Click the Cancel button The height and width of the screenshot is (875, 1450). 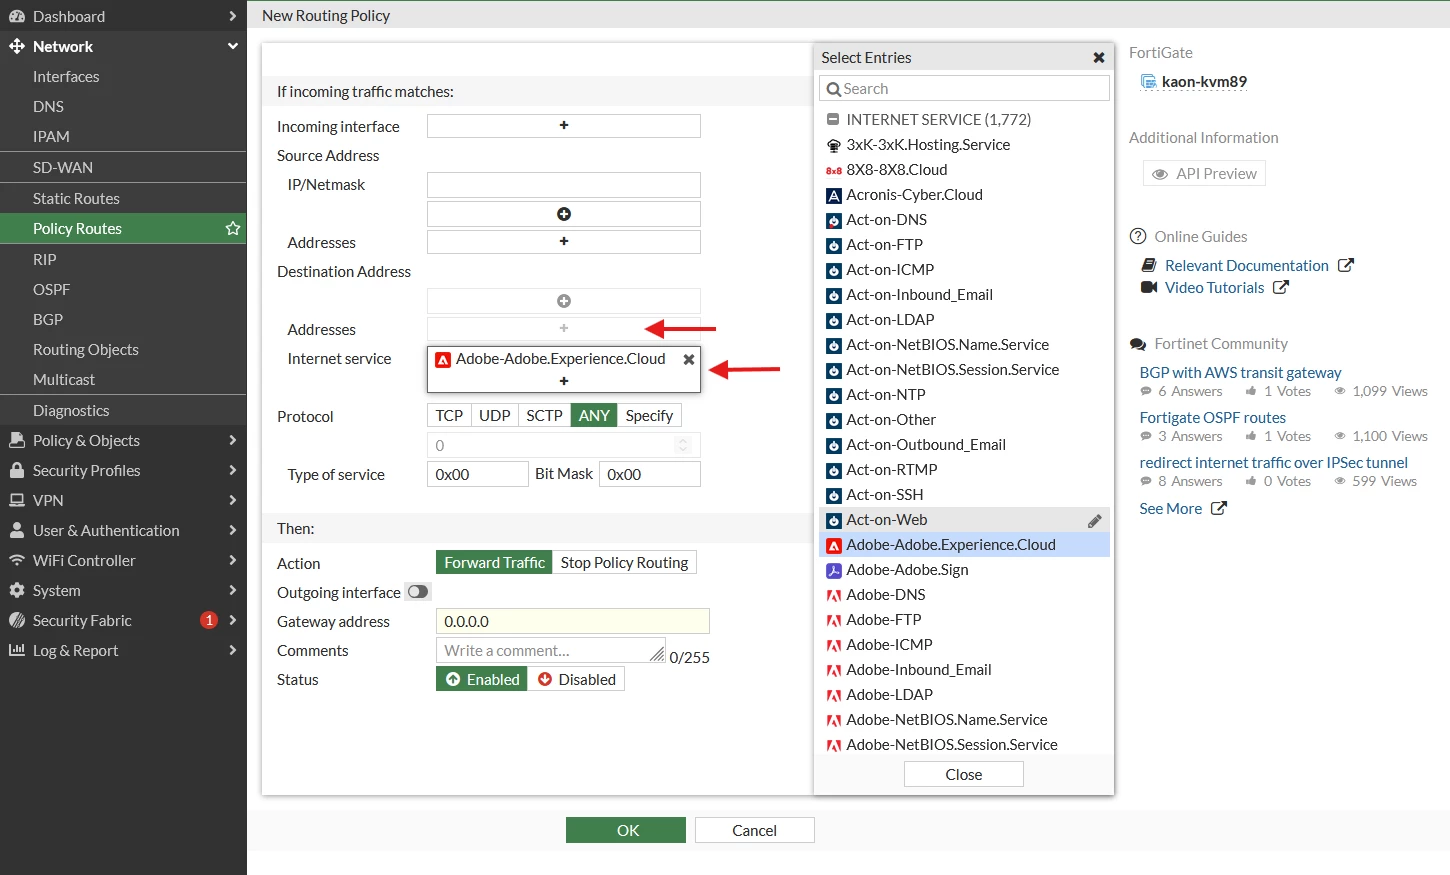coord(755,830)
